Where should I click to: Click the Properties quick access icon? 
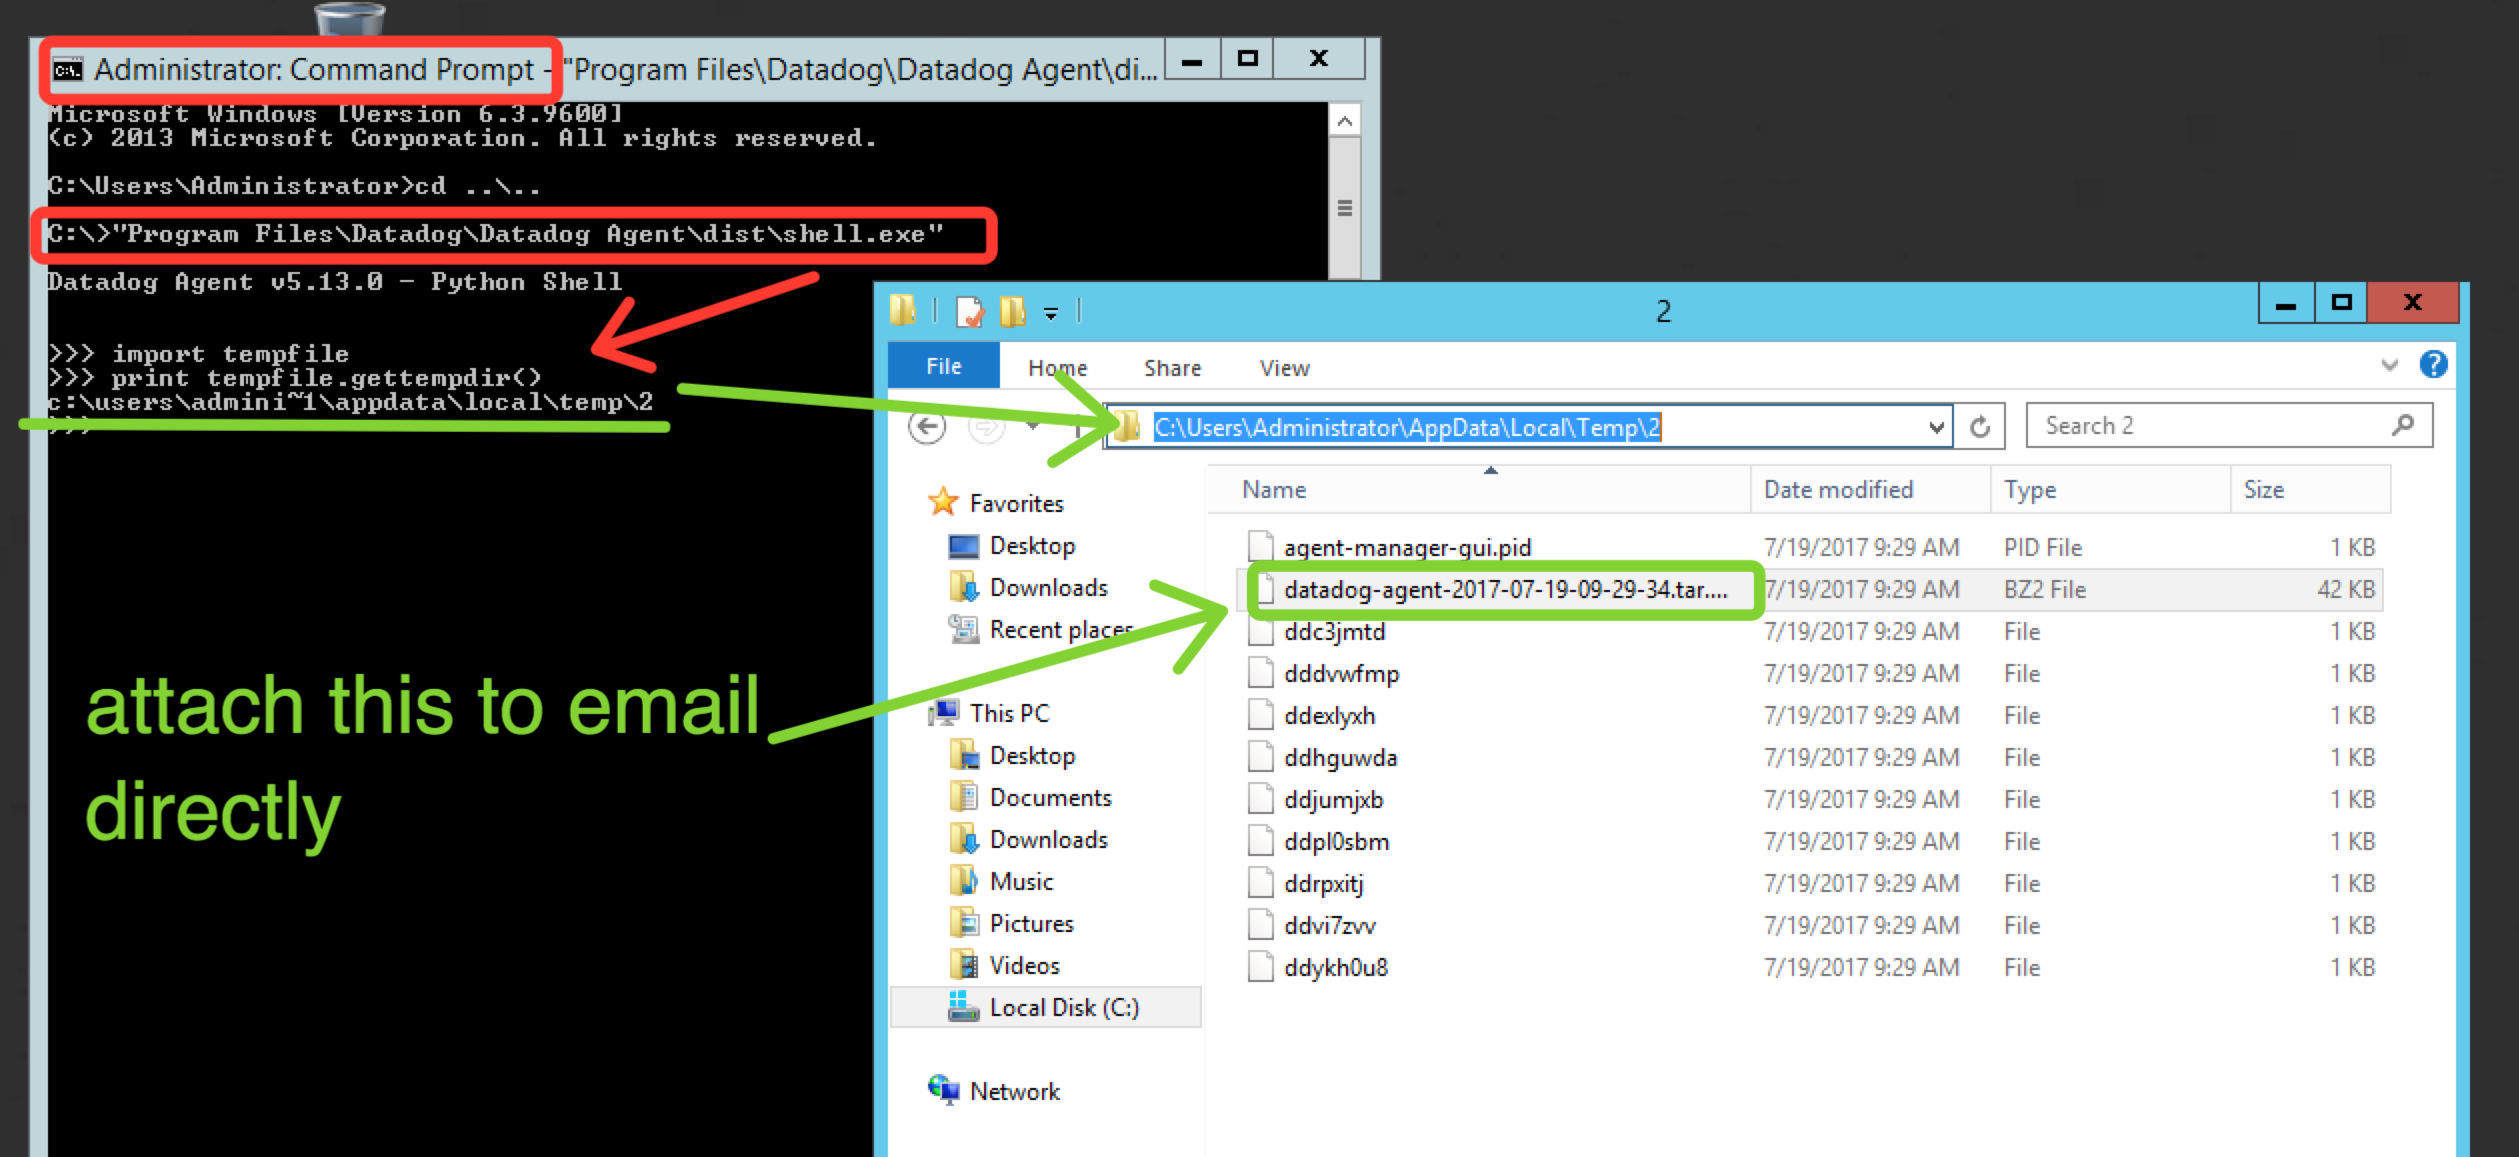coord(969,312)
